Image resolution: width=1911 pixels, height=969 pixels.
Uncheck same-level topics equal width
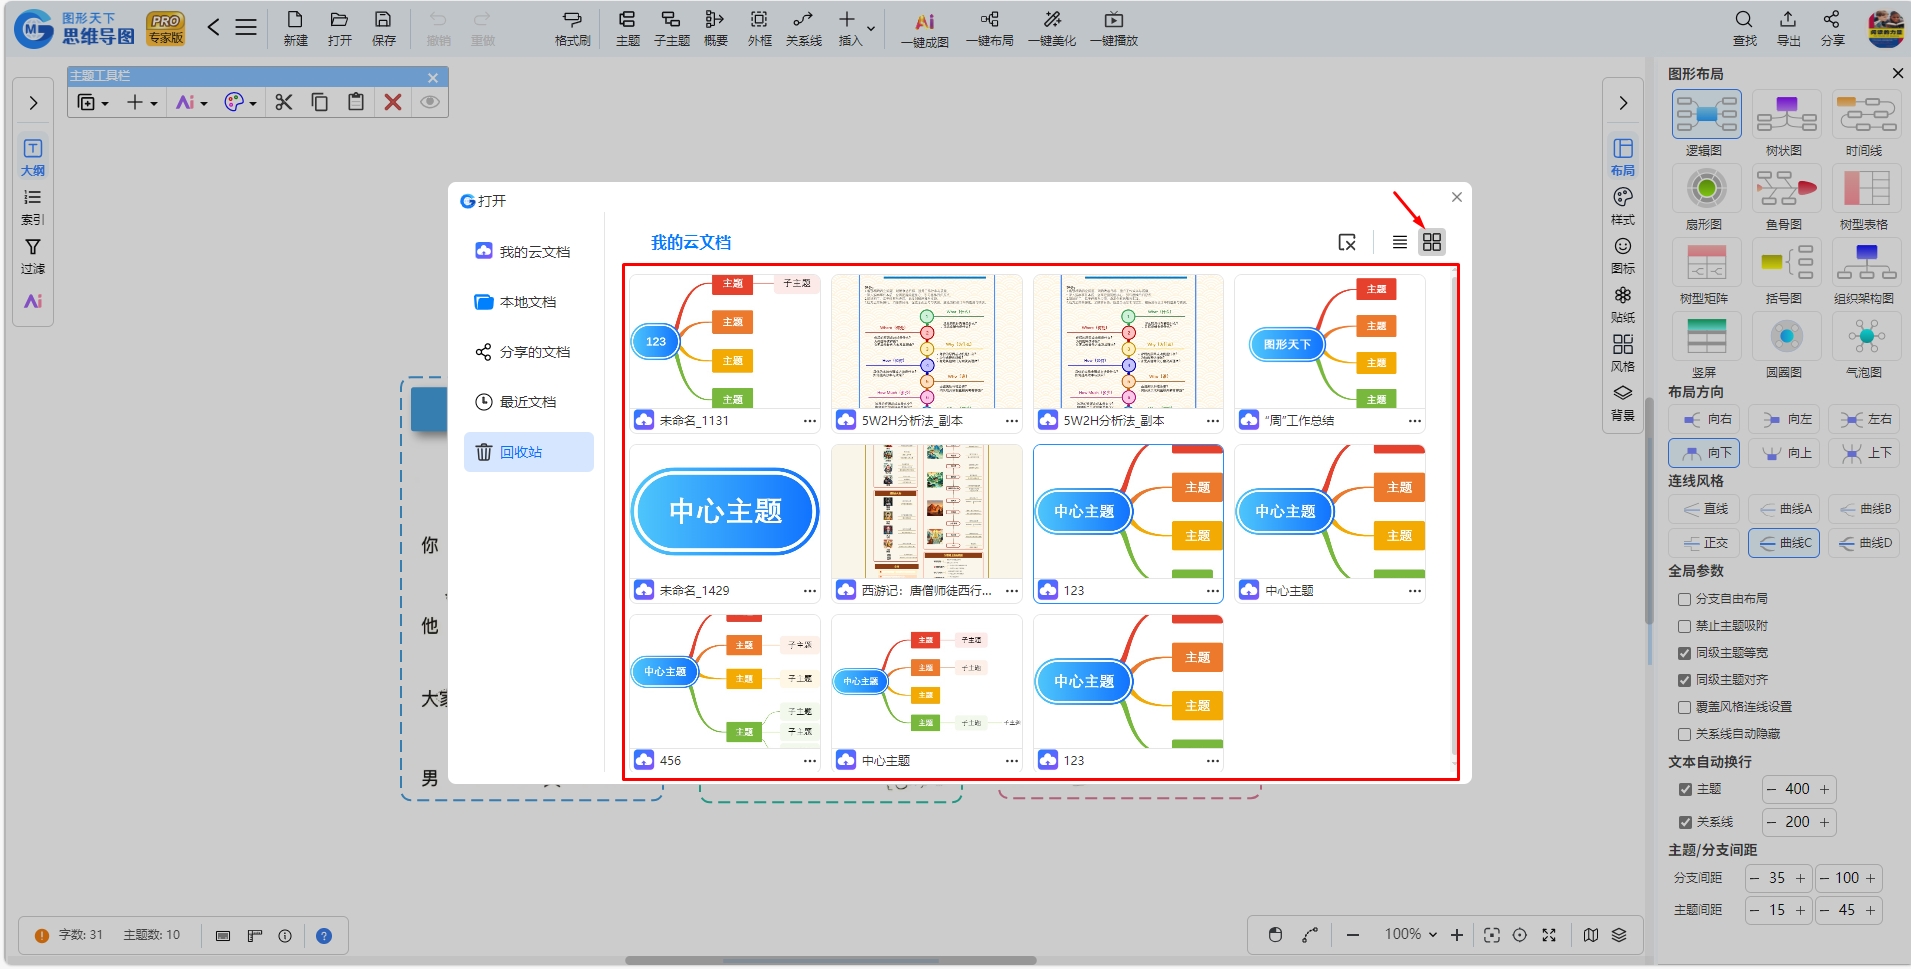pos(1684,653)
